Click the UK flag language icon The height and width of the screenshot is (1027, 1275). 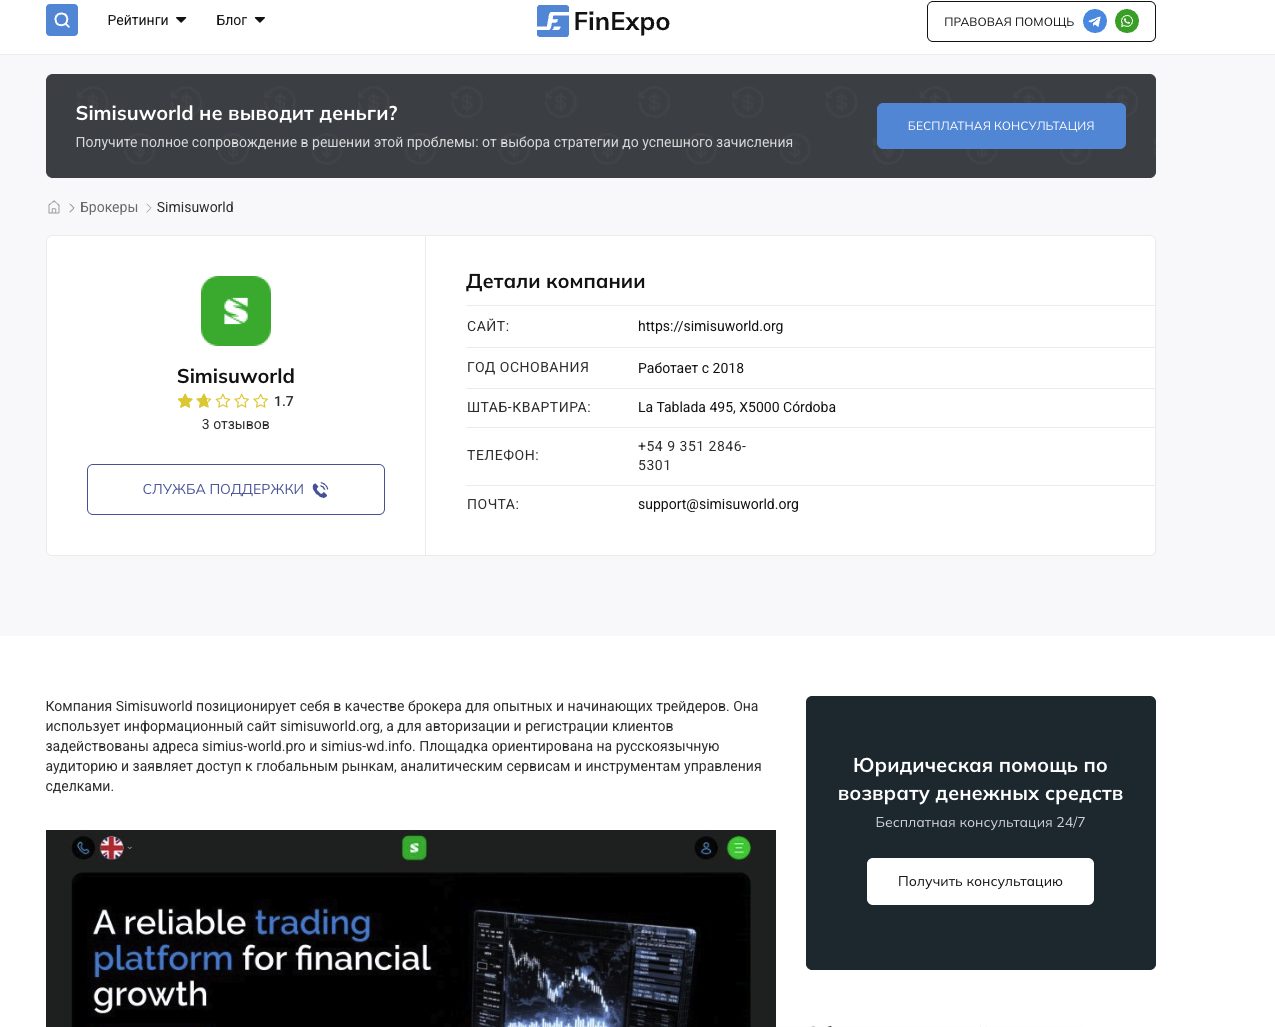pos(112,848)
